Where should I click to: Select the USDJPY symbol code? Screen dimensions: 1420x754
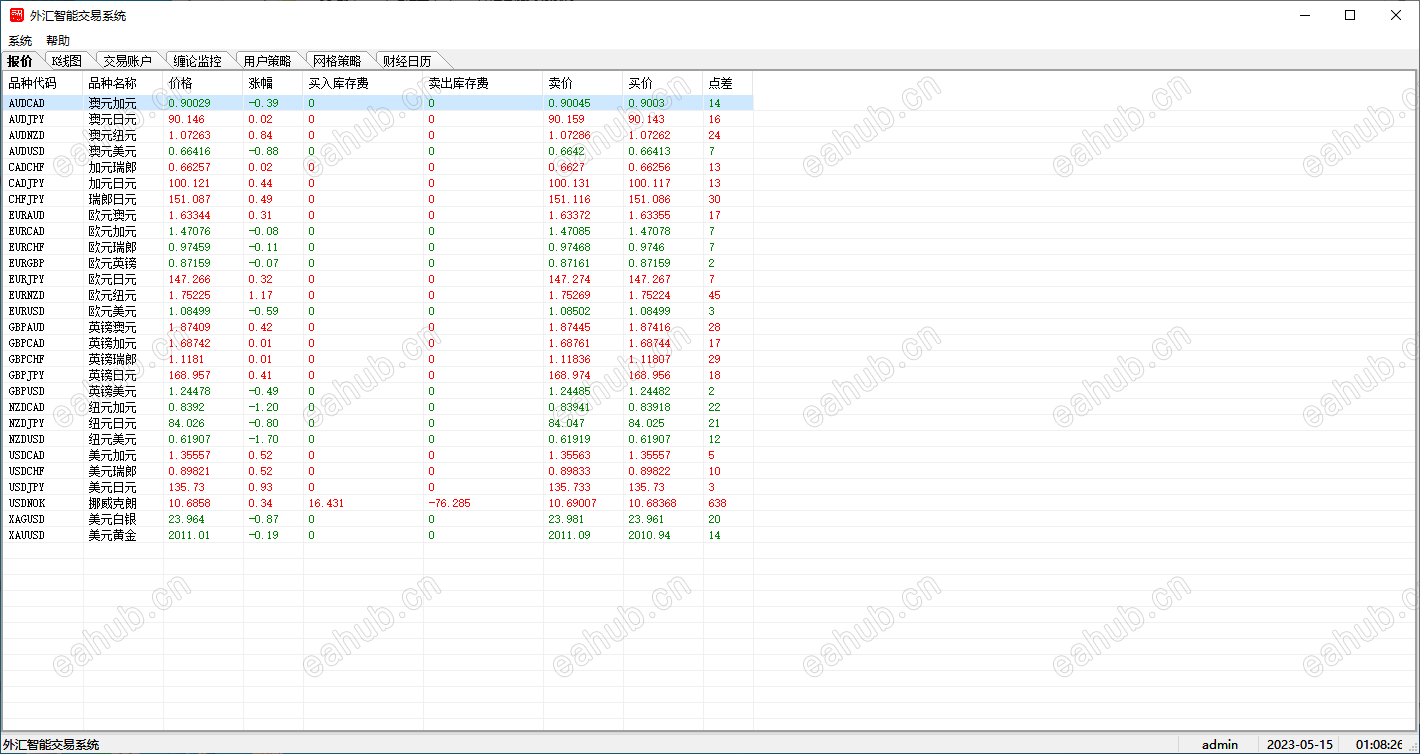[x=27, y=487]
